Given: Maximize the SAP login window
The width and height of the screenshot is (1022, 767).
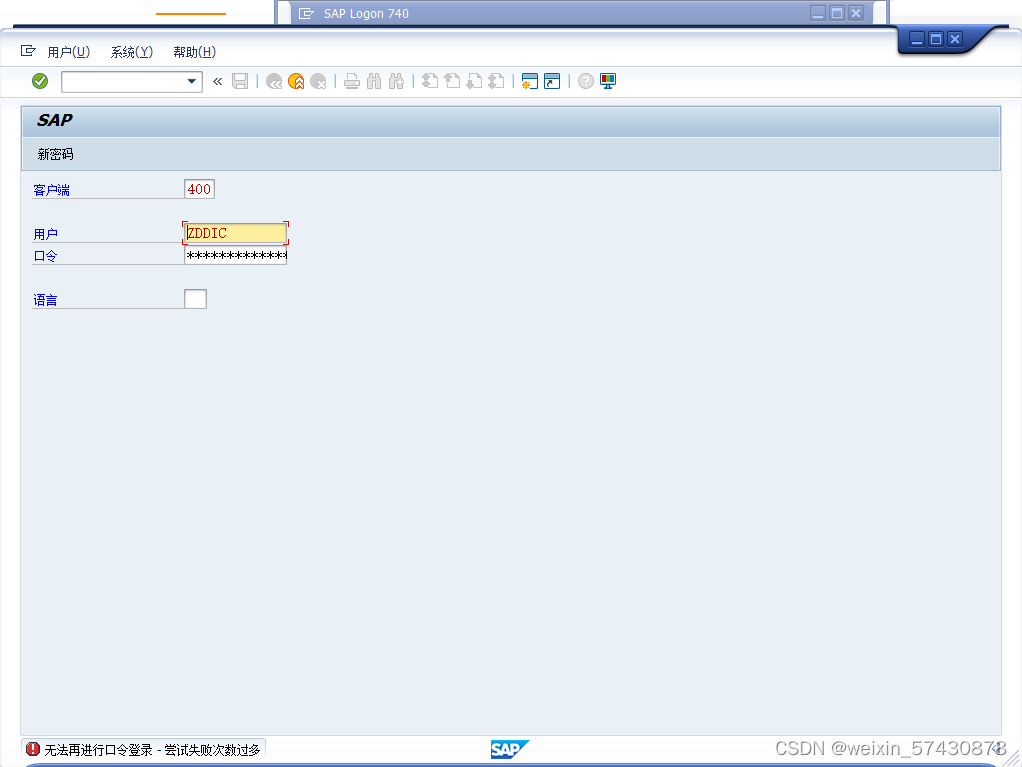Looking at the screenshot, I should point(935,39).
